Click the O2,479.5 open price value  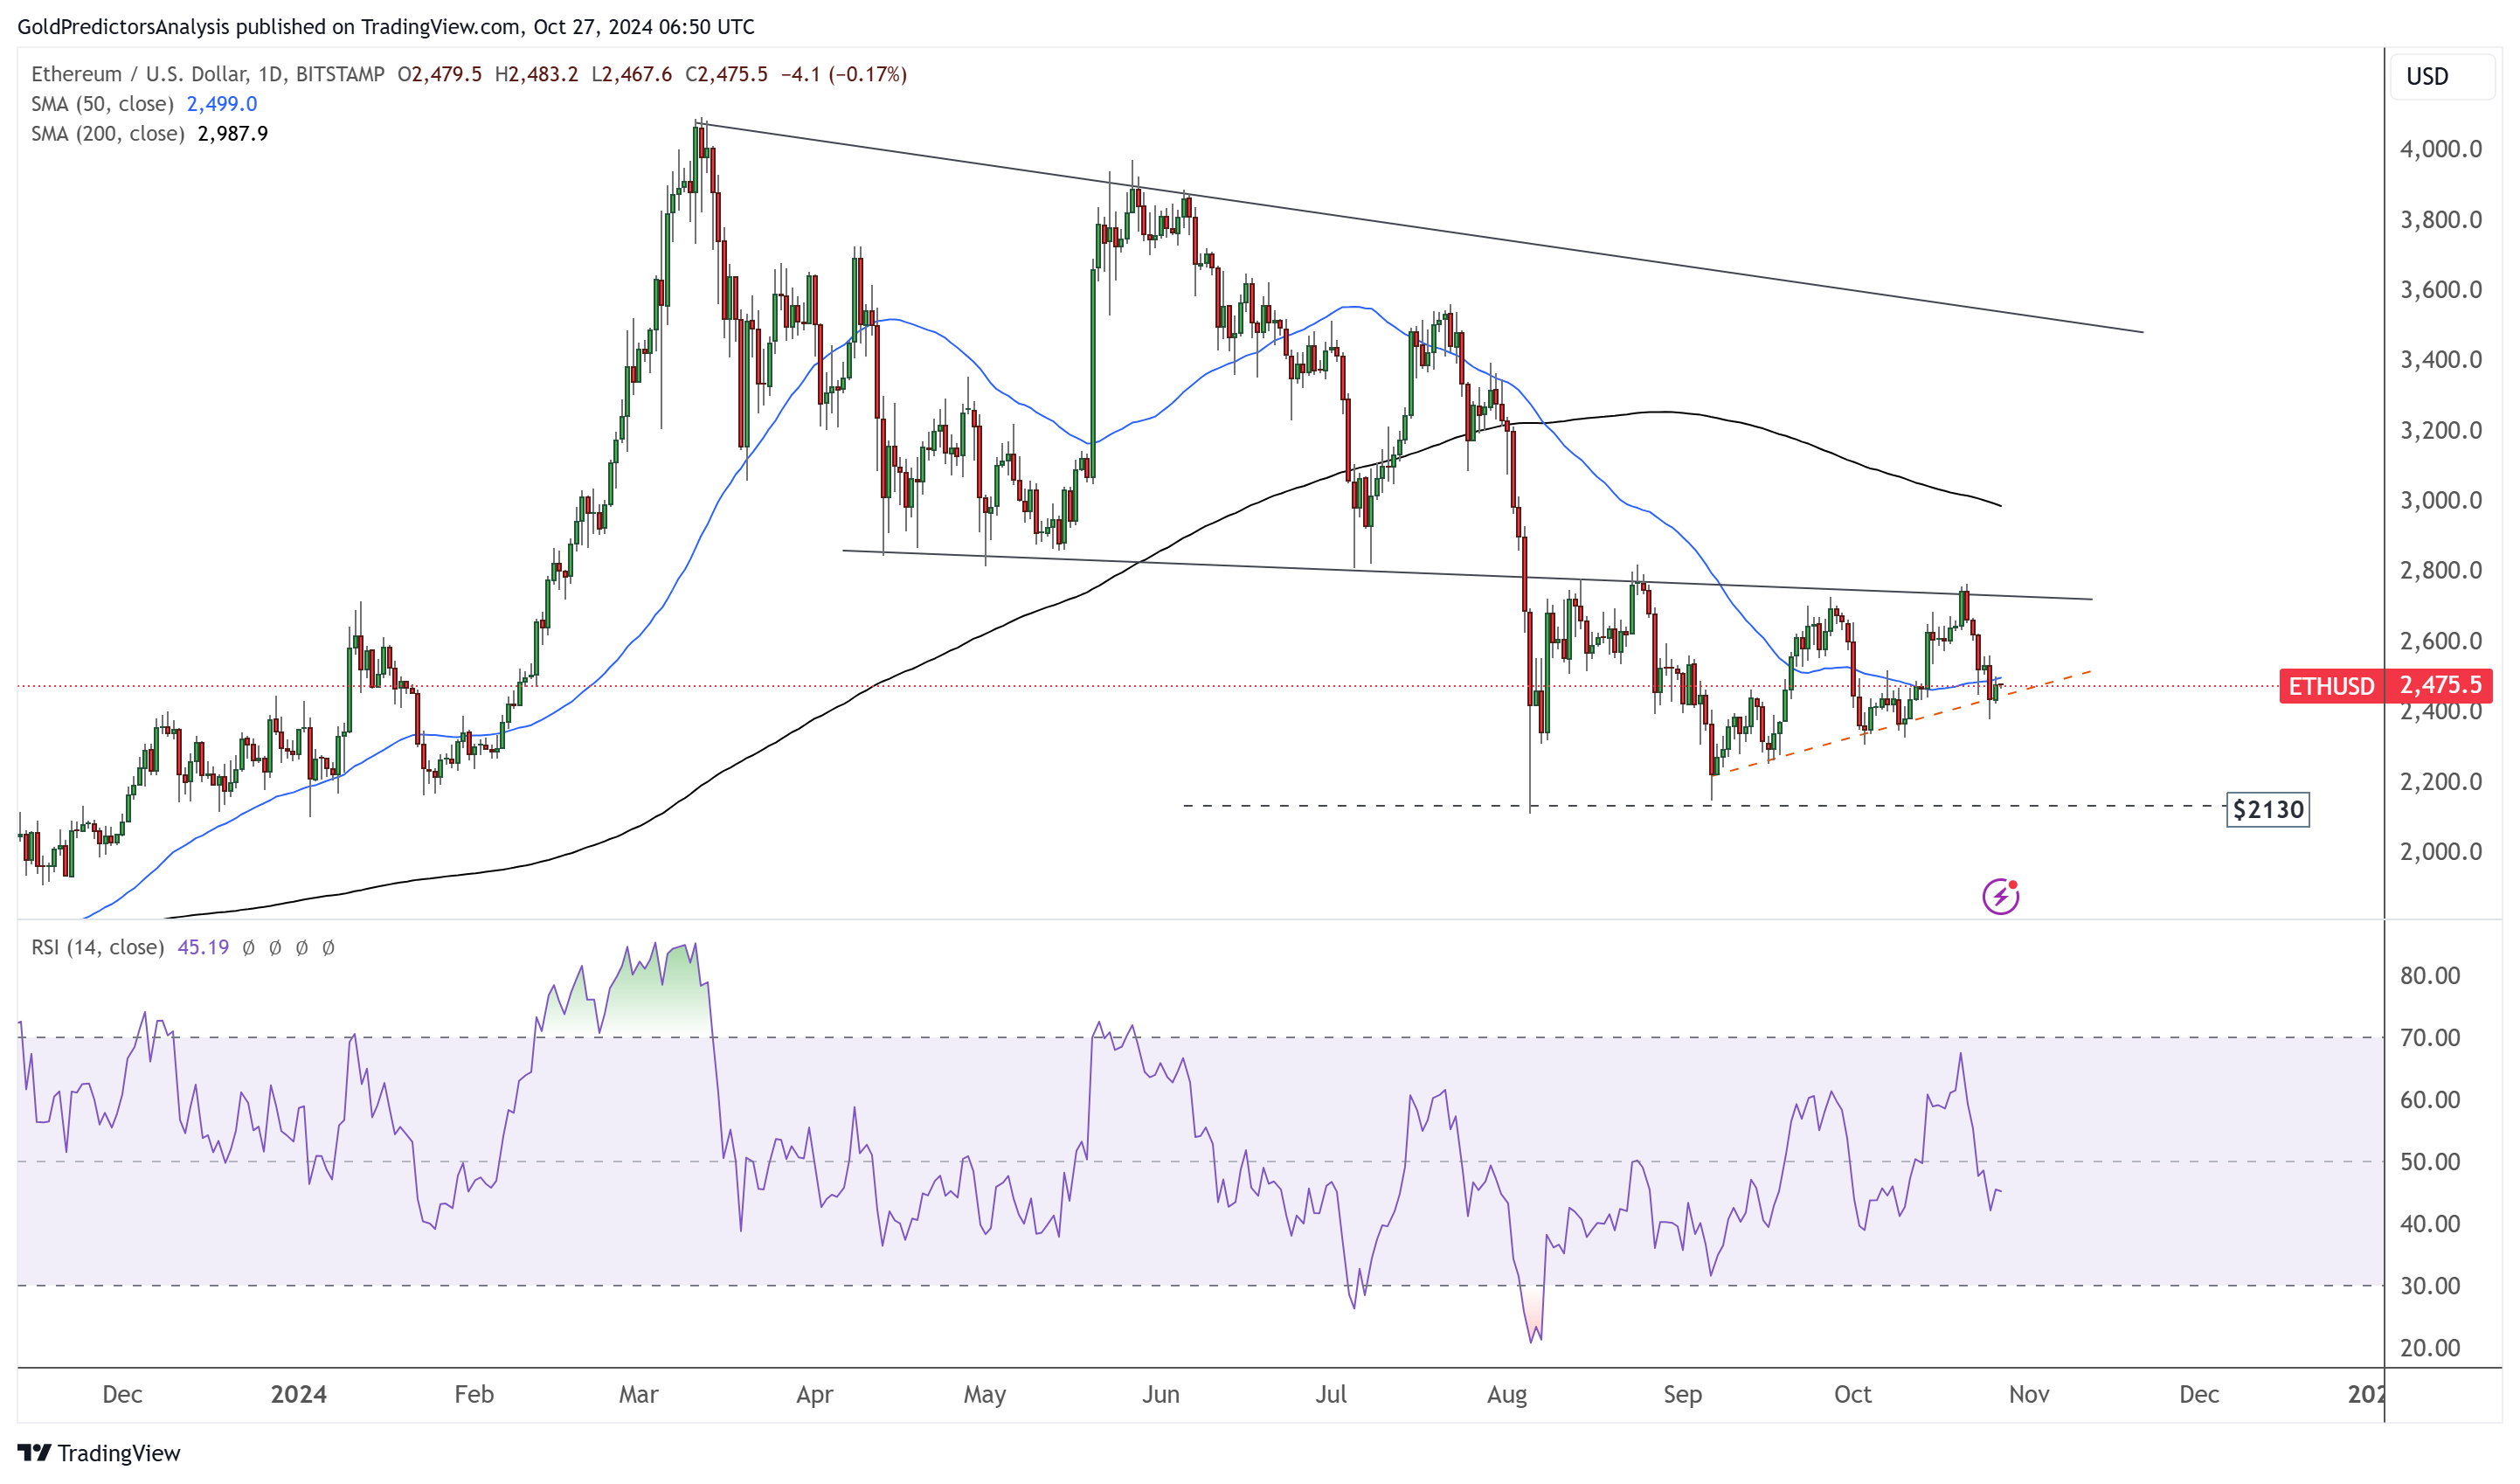439,74
